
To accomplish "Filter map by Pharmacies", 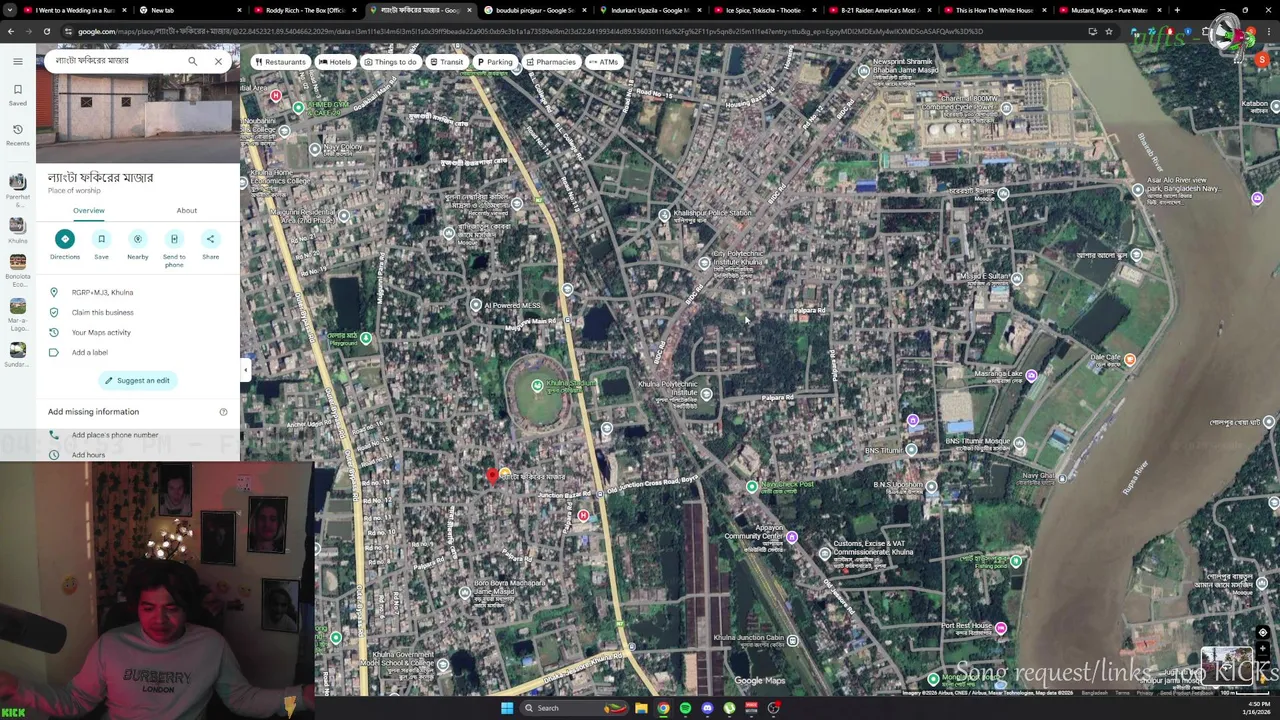I will 549,62.
